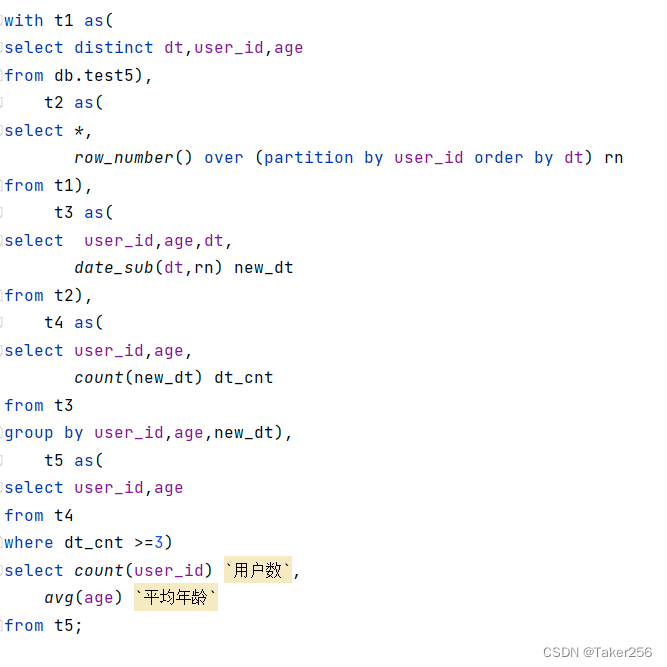The image size is (667, 667).
Task: Place the cursor on the date_sub function
Action: coord(114,268)
